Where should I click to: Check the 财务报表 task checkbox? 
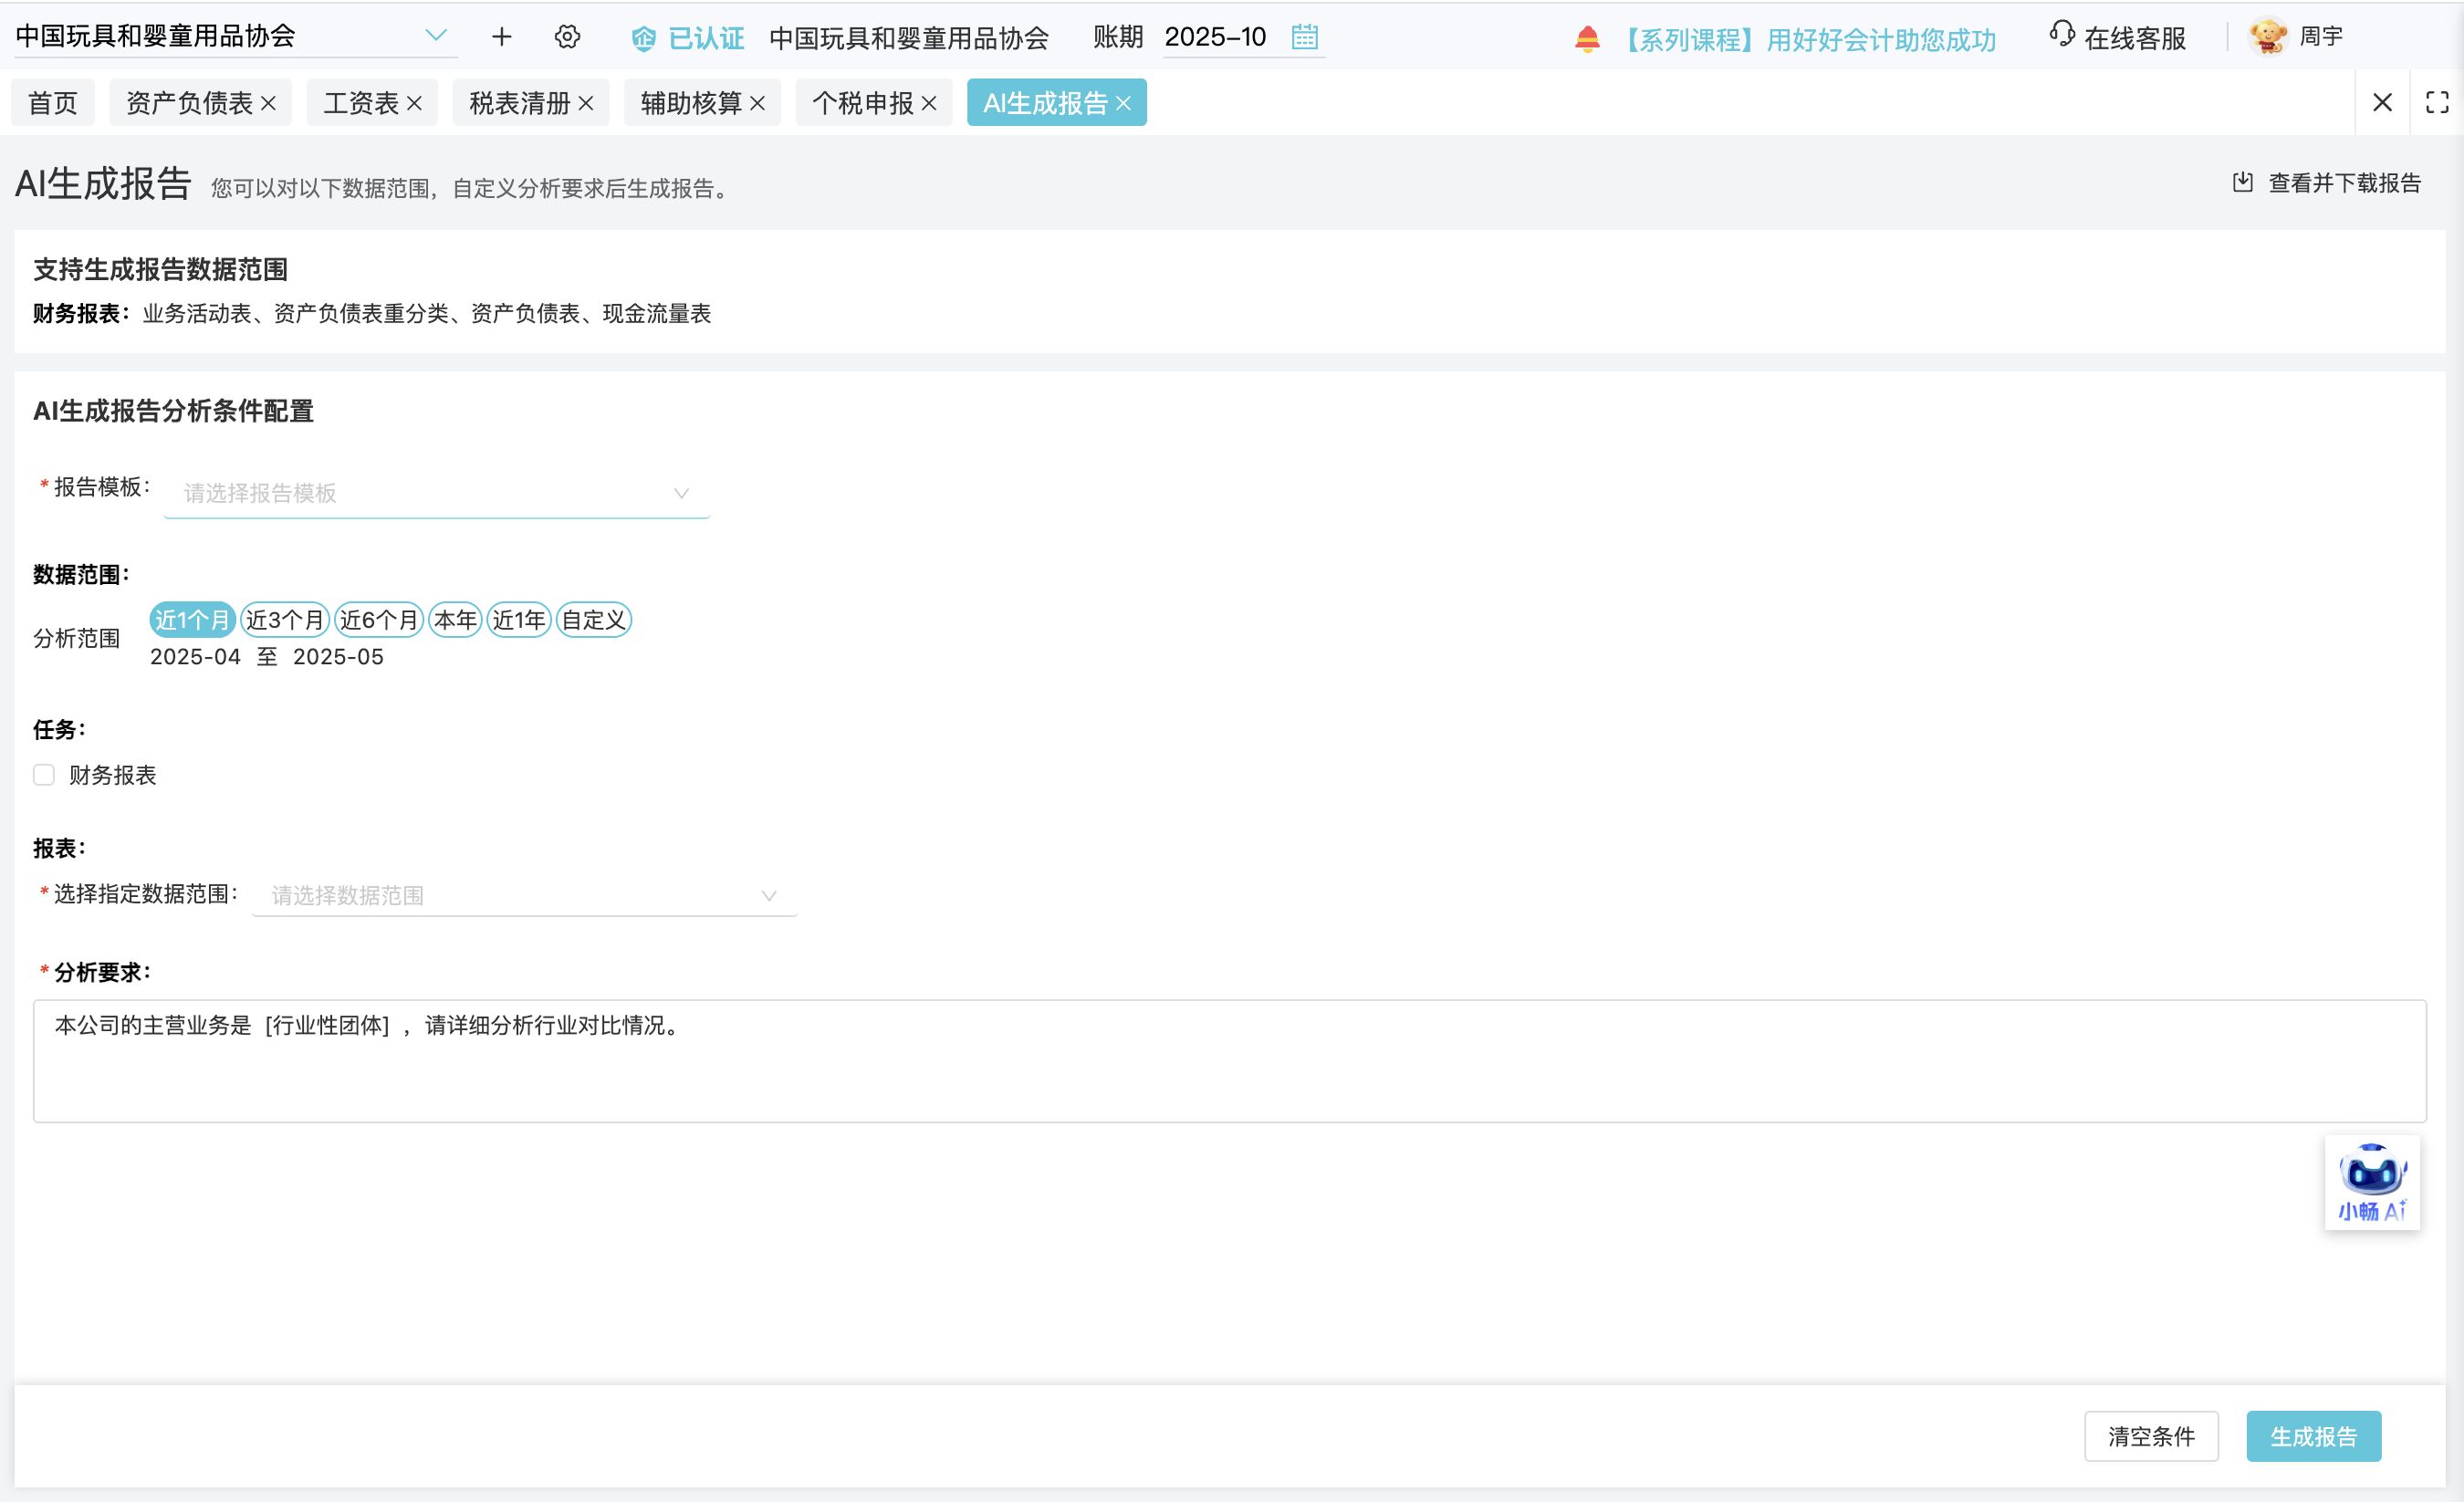(44, 775)
